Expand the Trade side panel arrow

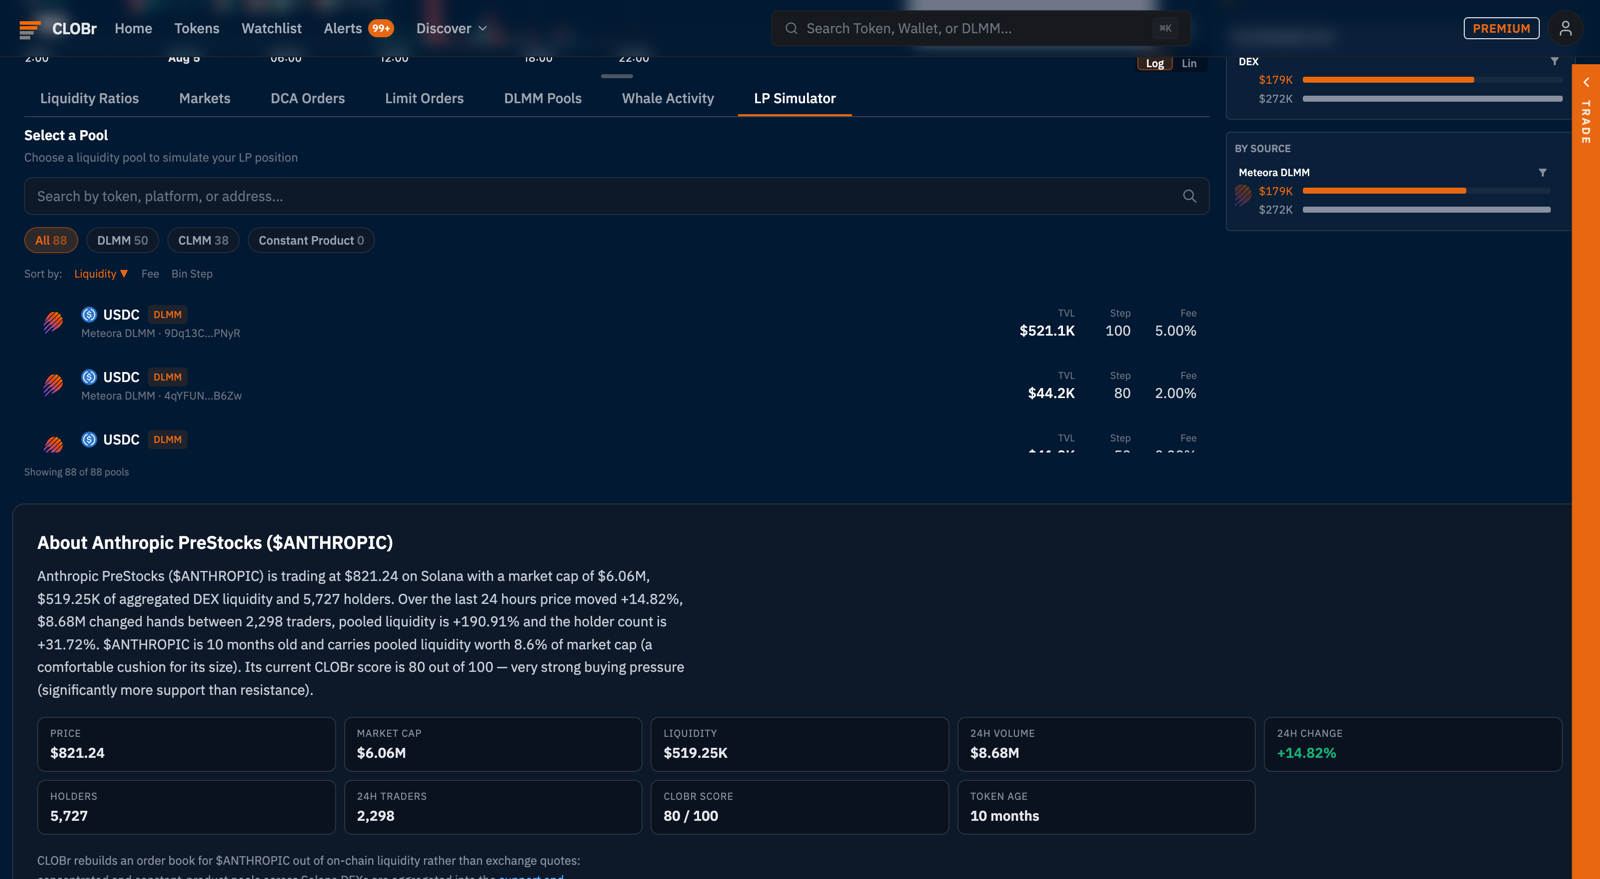coord(1586,82)
